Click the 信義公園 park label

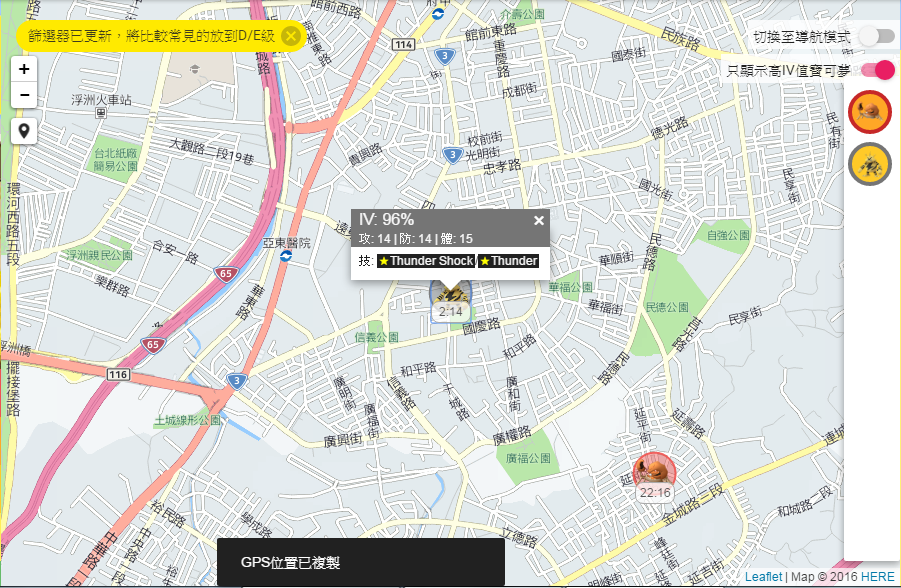click(376, 337)
